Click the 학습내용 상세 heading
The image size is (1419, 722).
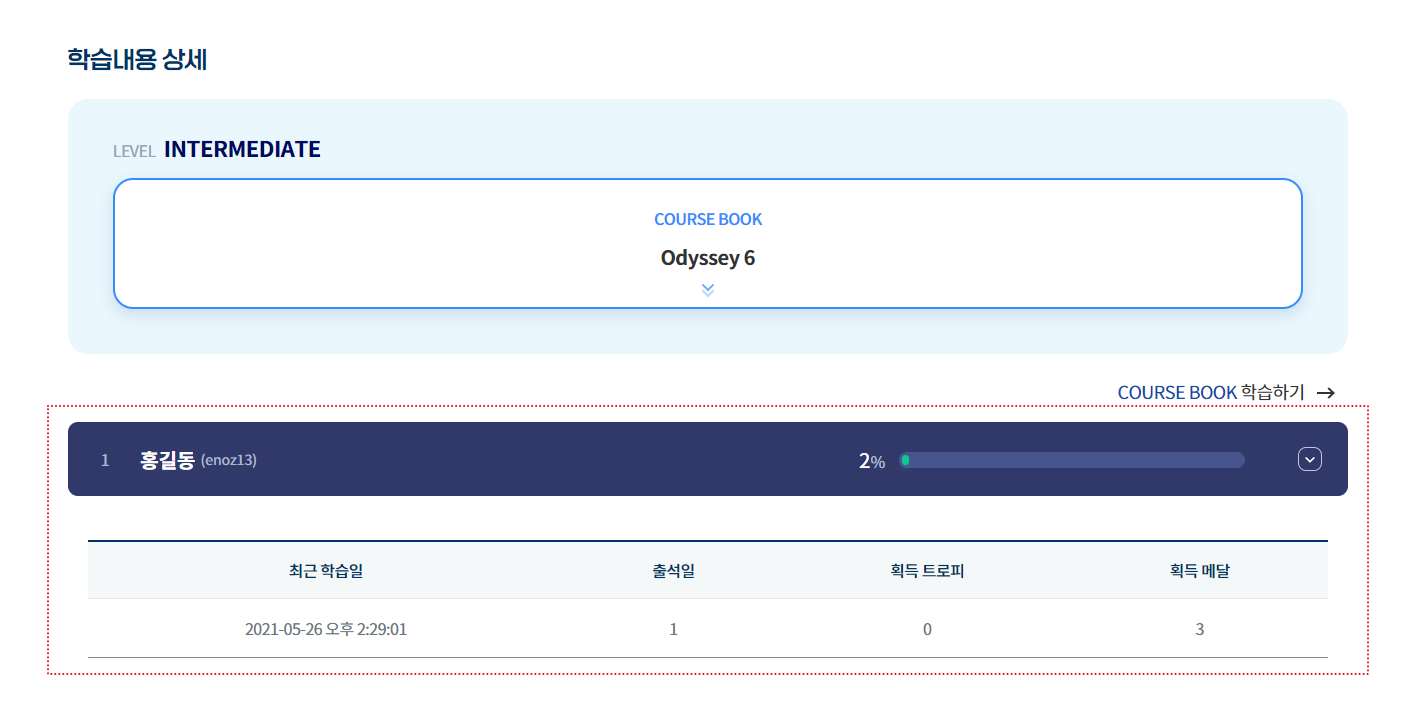tap(137, 59)
